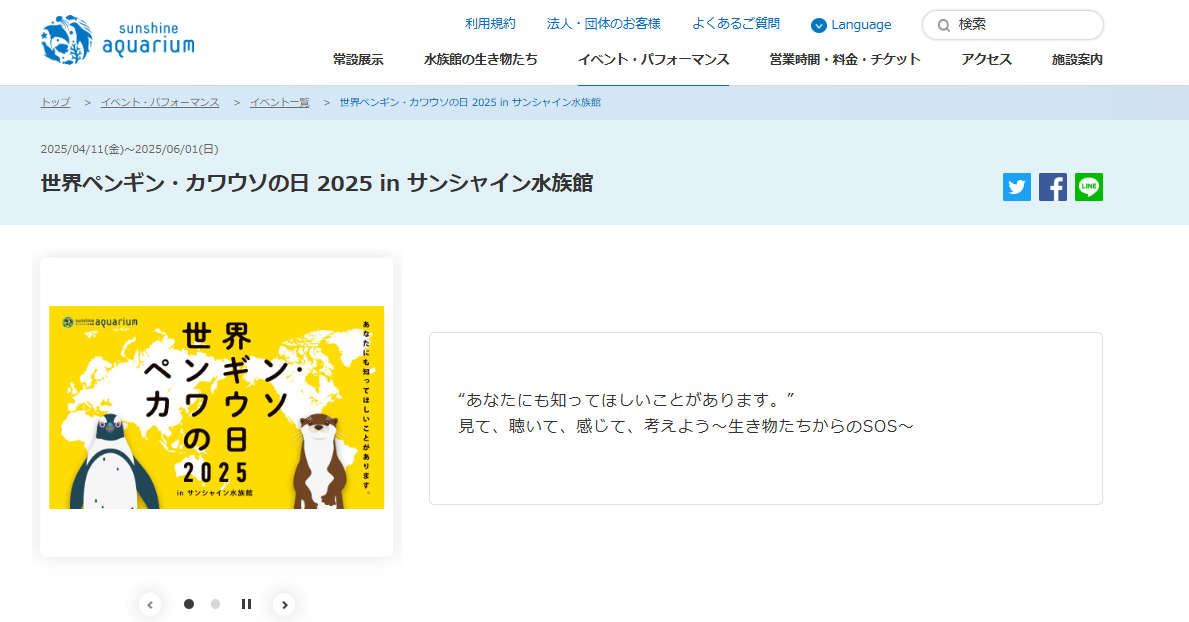Pause the image slideshow
This screenshot has height=622, width=1189.
click(246, 604)
